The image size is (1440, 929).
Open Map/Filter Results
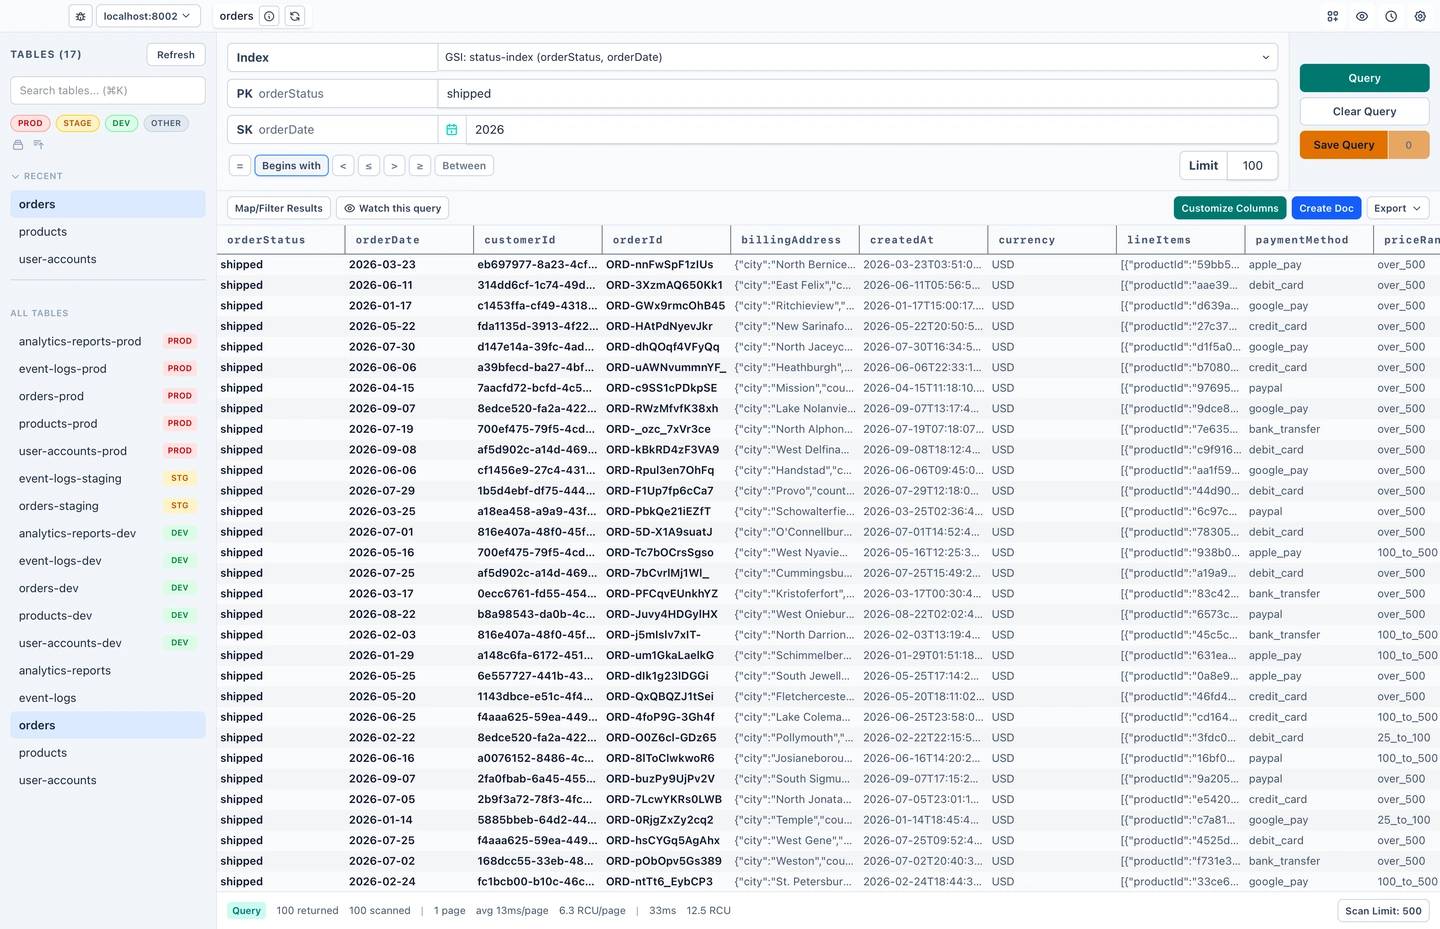pos(279,208)
